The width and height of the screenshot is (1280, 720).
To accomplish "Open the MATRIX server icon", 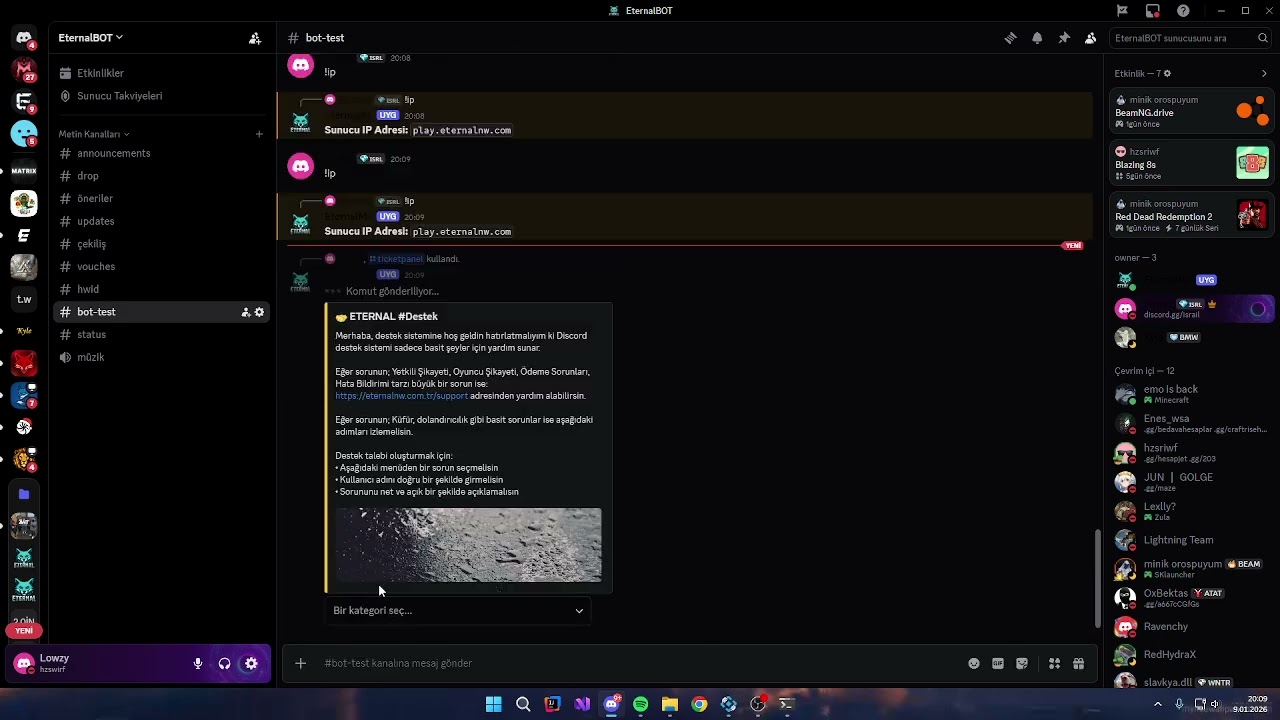I will click(24, 171).
